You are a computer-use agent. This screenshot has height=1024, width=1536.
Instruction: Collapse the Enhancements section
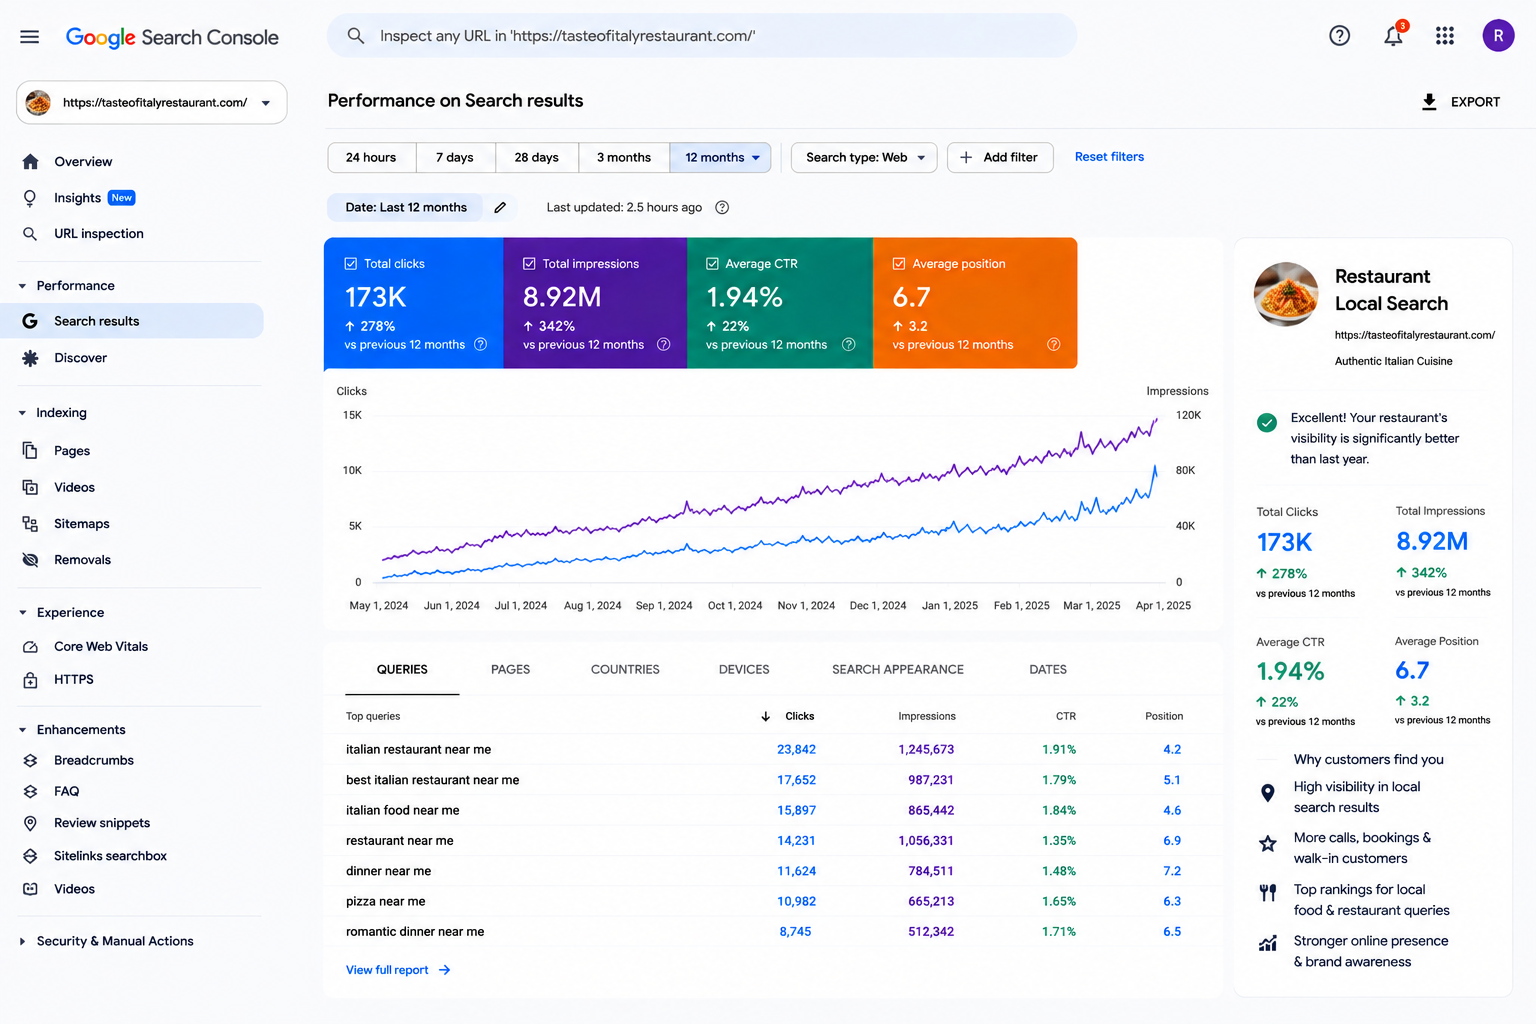(22, 730)
